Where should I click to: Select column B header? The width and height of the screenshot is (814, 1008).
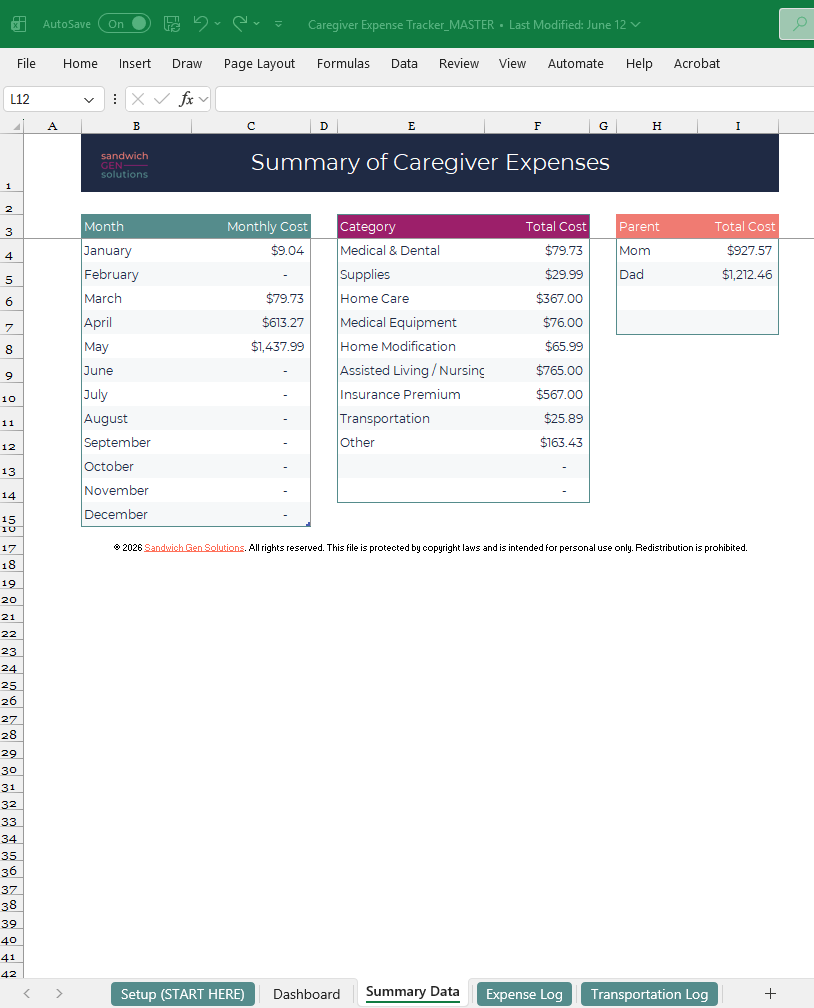136,126
